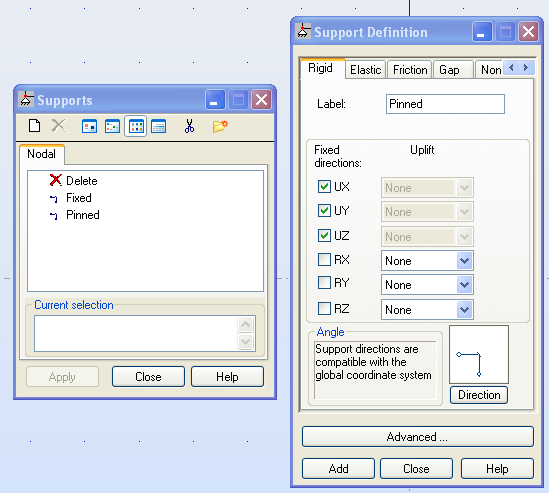Screen dimensions: 549x493
Task: Expand the RY uplift dropdown
Action: coord(427,285)
